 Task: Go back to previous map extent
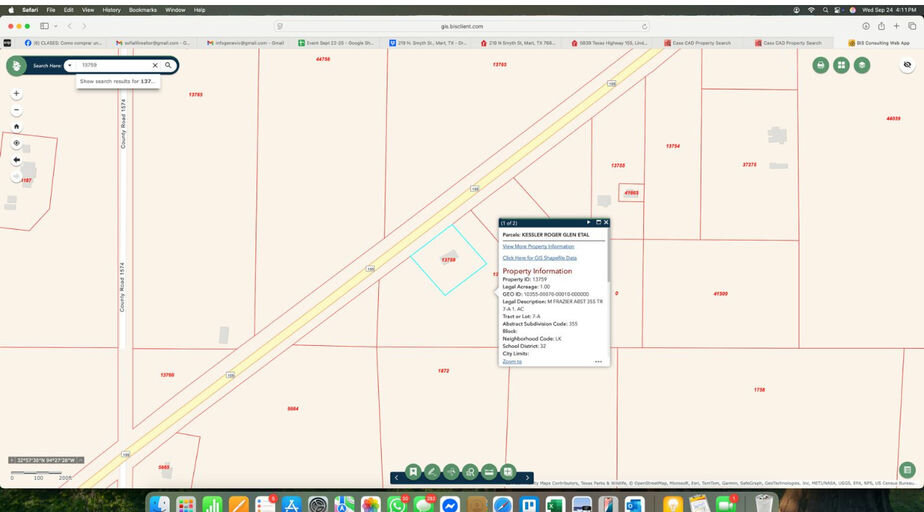pyautogui.click(x=16, y=160)
